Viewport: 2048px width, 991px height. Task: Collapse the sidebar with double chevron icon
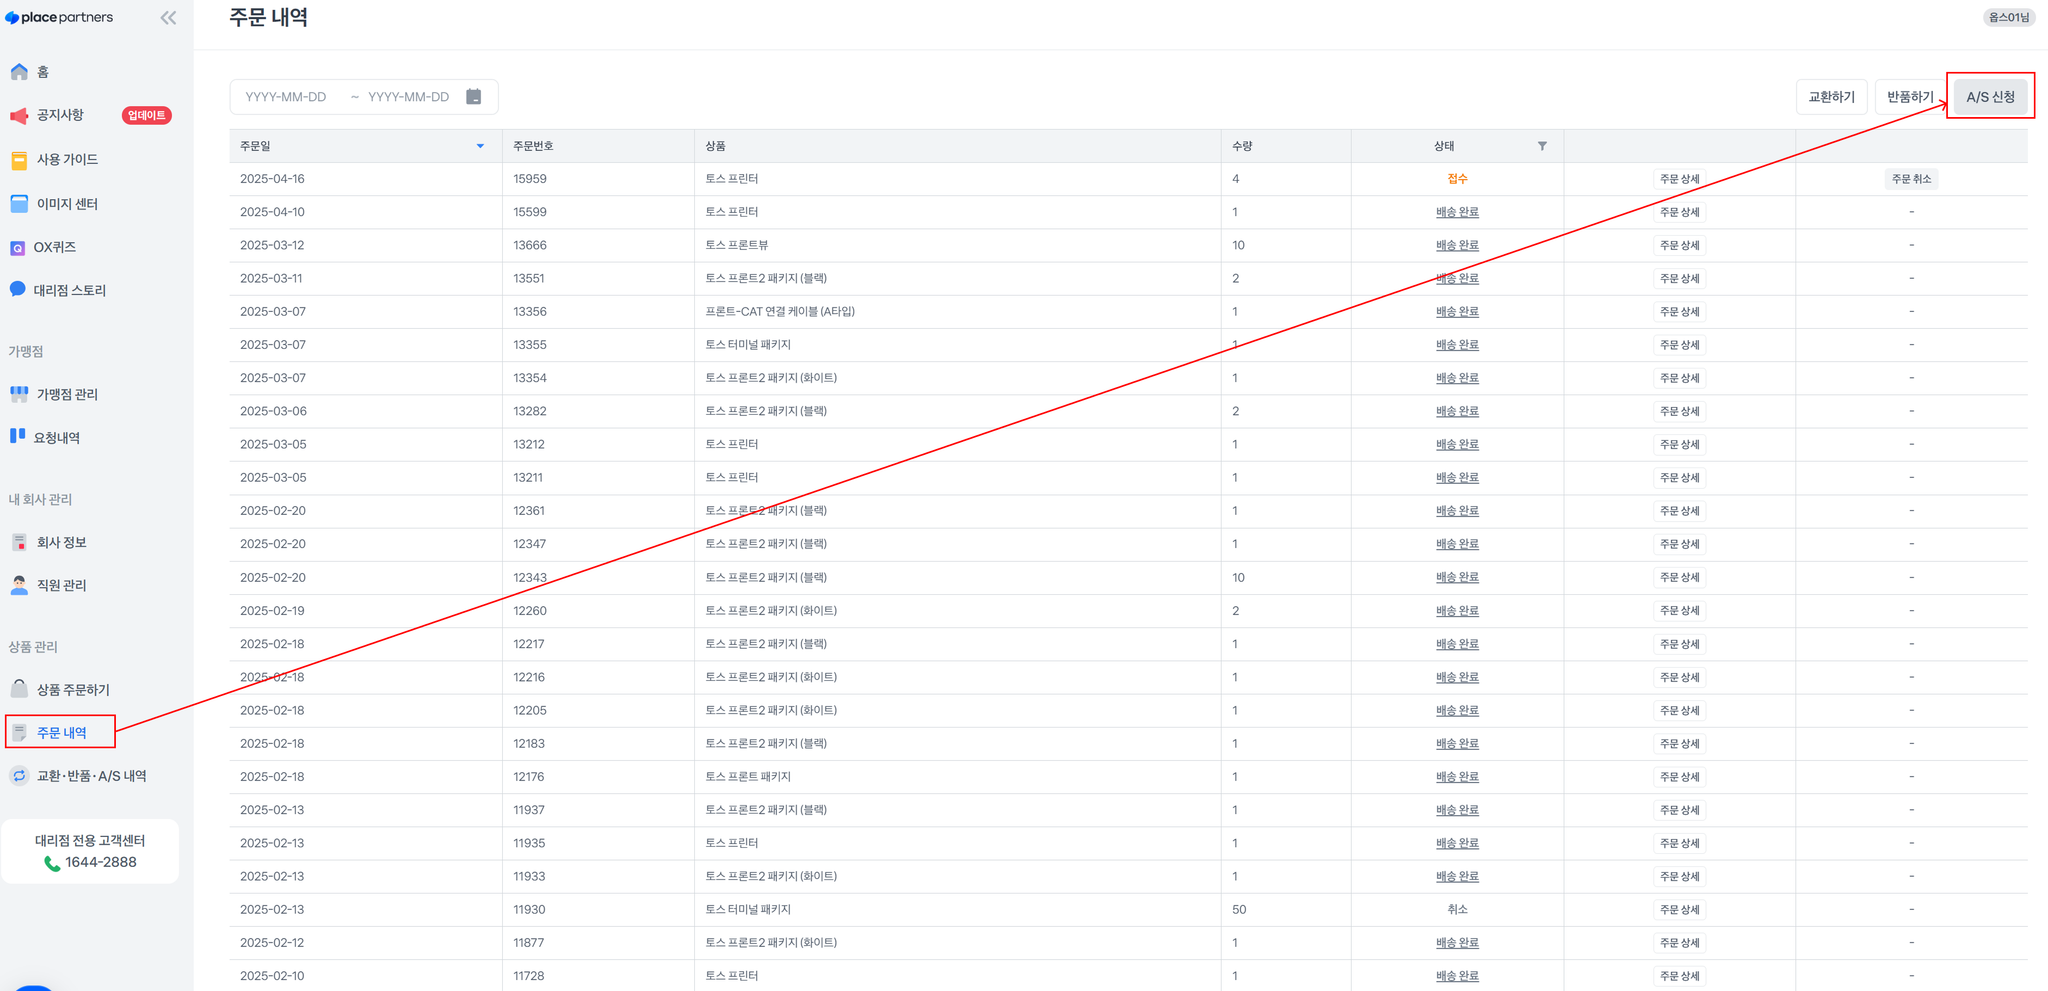168,18
